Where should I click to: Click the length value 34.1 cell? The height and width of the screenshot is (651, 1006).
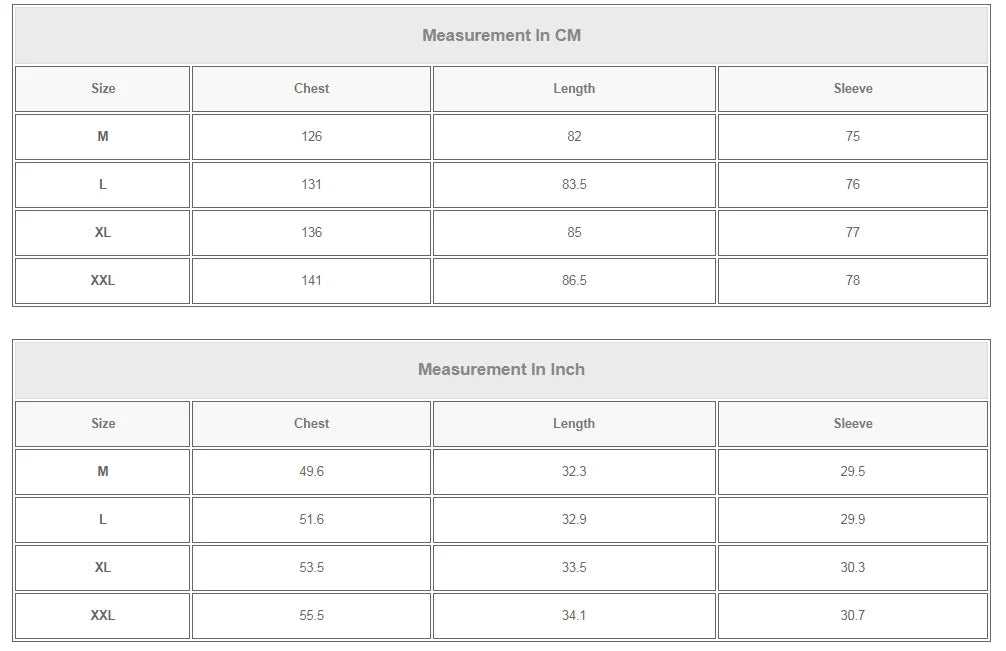[x=573, y=616]
